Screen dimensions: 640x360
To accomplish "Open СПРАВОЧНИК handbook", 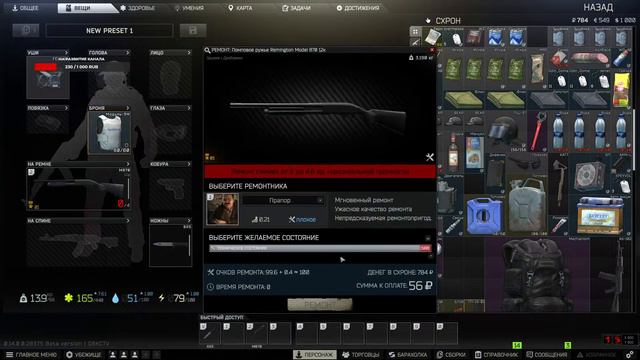I will point(496,355).
